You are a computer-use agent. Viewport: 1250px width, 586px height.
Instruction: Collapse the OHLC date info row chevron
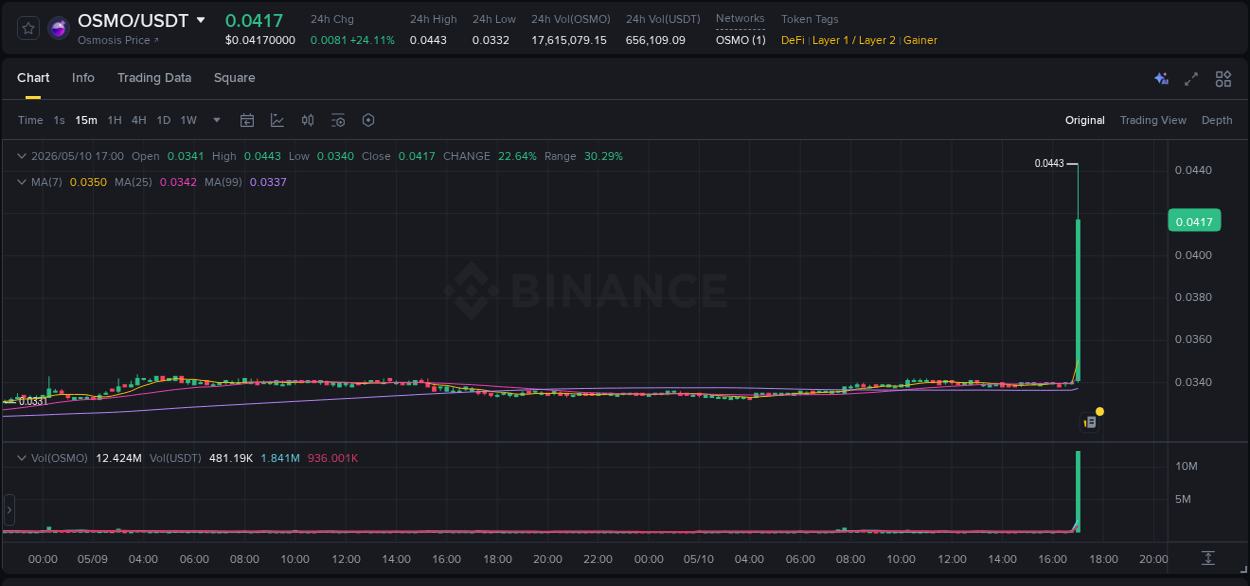point(22,156)
